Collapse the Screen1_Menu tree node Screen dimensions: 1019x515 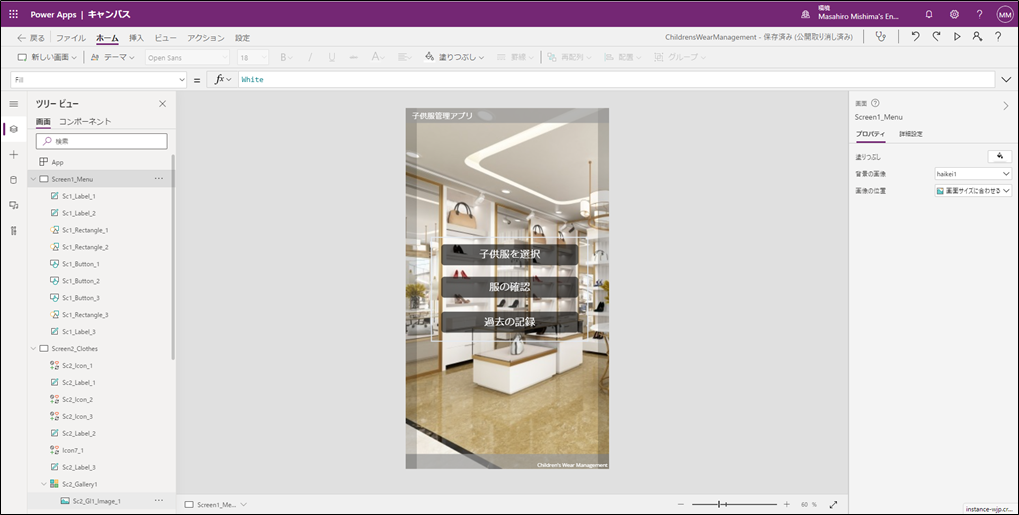point(33,179)
